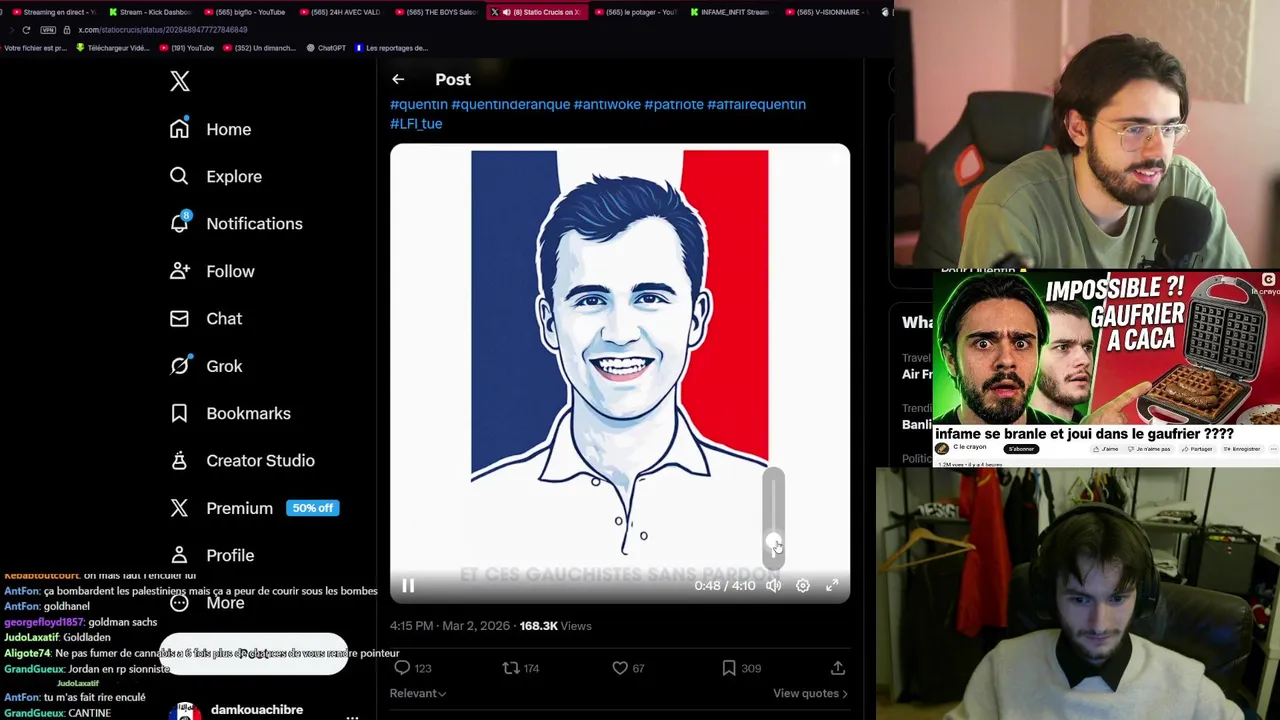This screenshot has width=1280, height=720.
Task: Mute the video speaker icon
Action: click(x=773, y=586)
